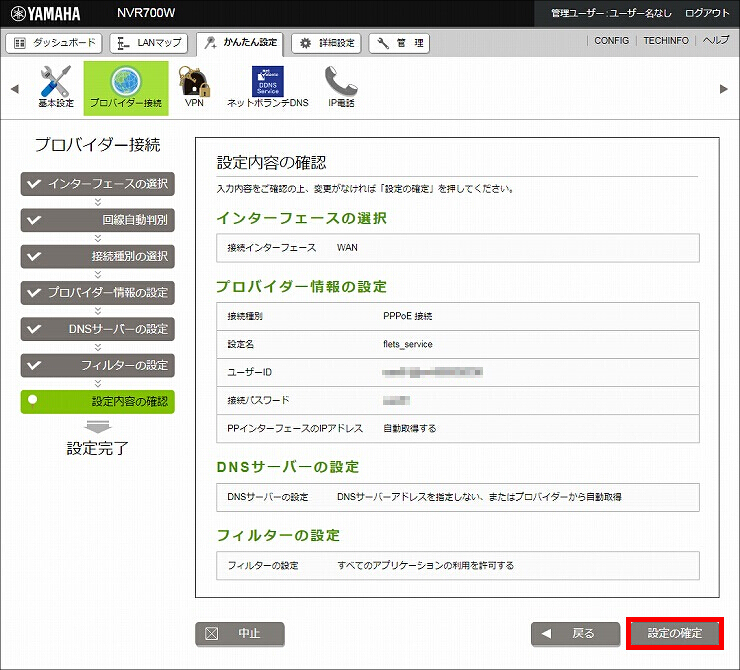The height and width of the screenshot is (670, 740).
Task: Open the VPN padlock icon
Action: coord(194,87)
